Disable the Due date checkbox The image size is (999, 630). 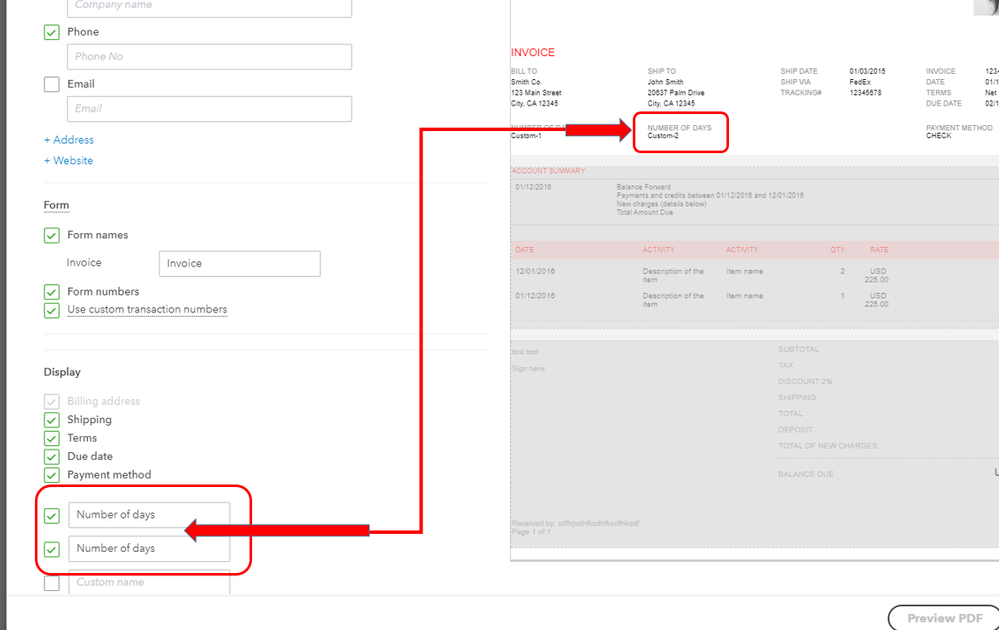(51, 456)
